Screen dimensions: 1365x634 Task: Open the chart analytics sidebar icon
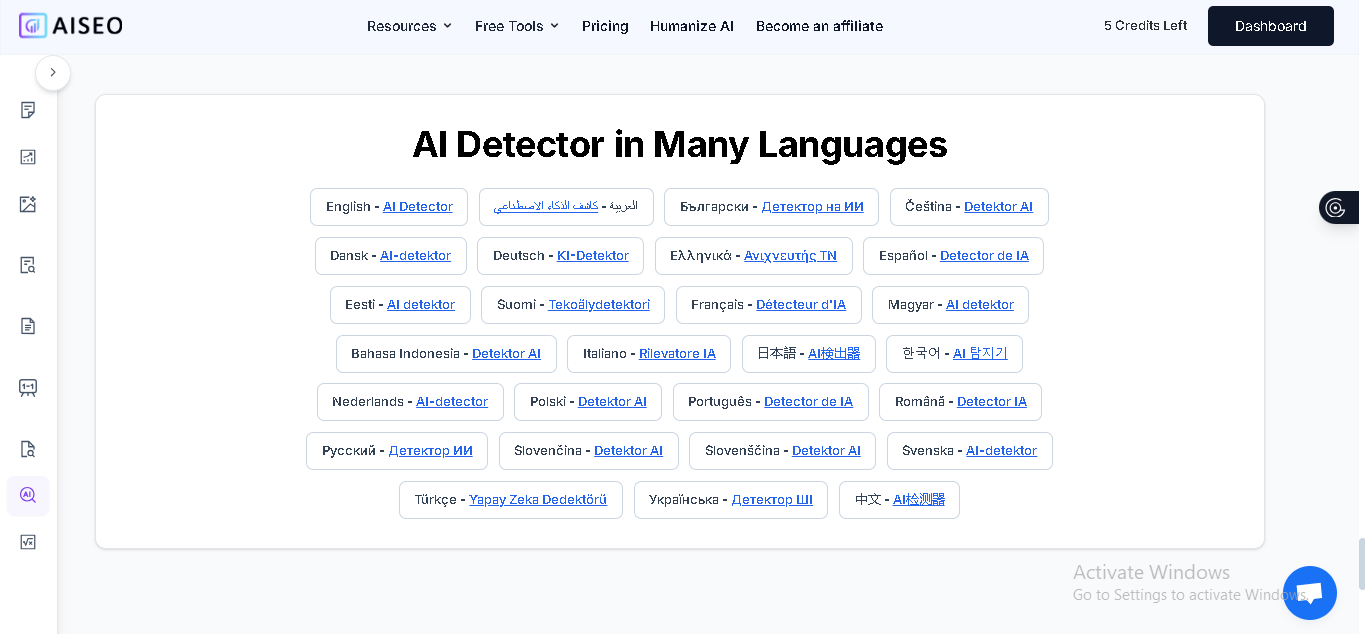pyautogui.click(x=28, y=157)
